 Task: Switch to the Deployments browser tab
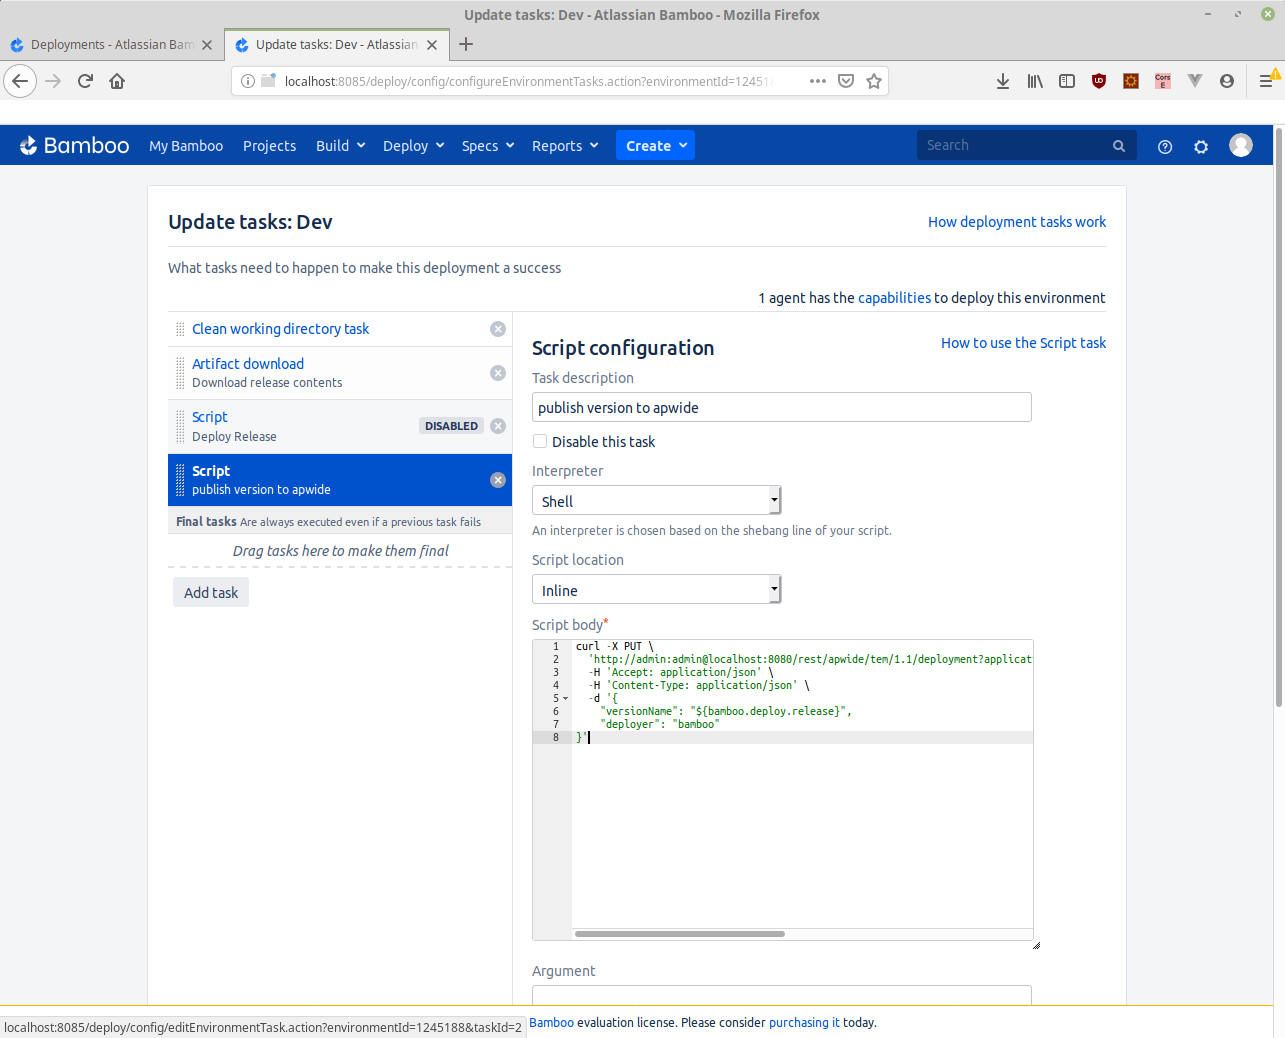(110, 45)
